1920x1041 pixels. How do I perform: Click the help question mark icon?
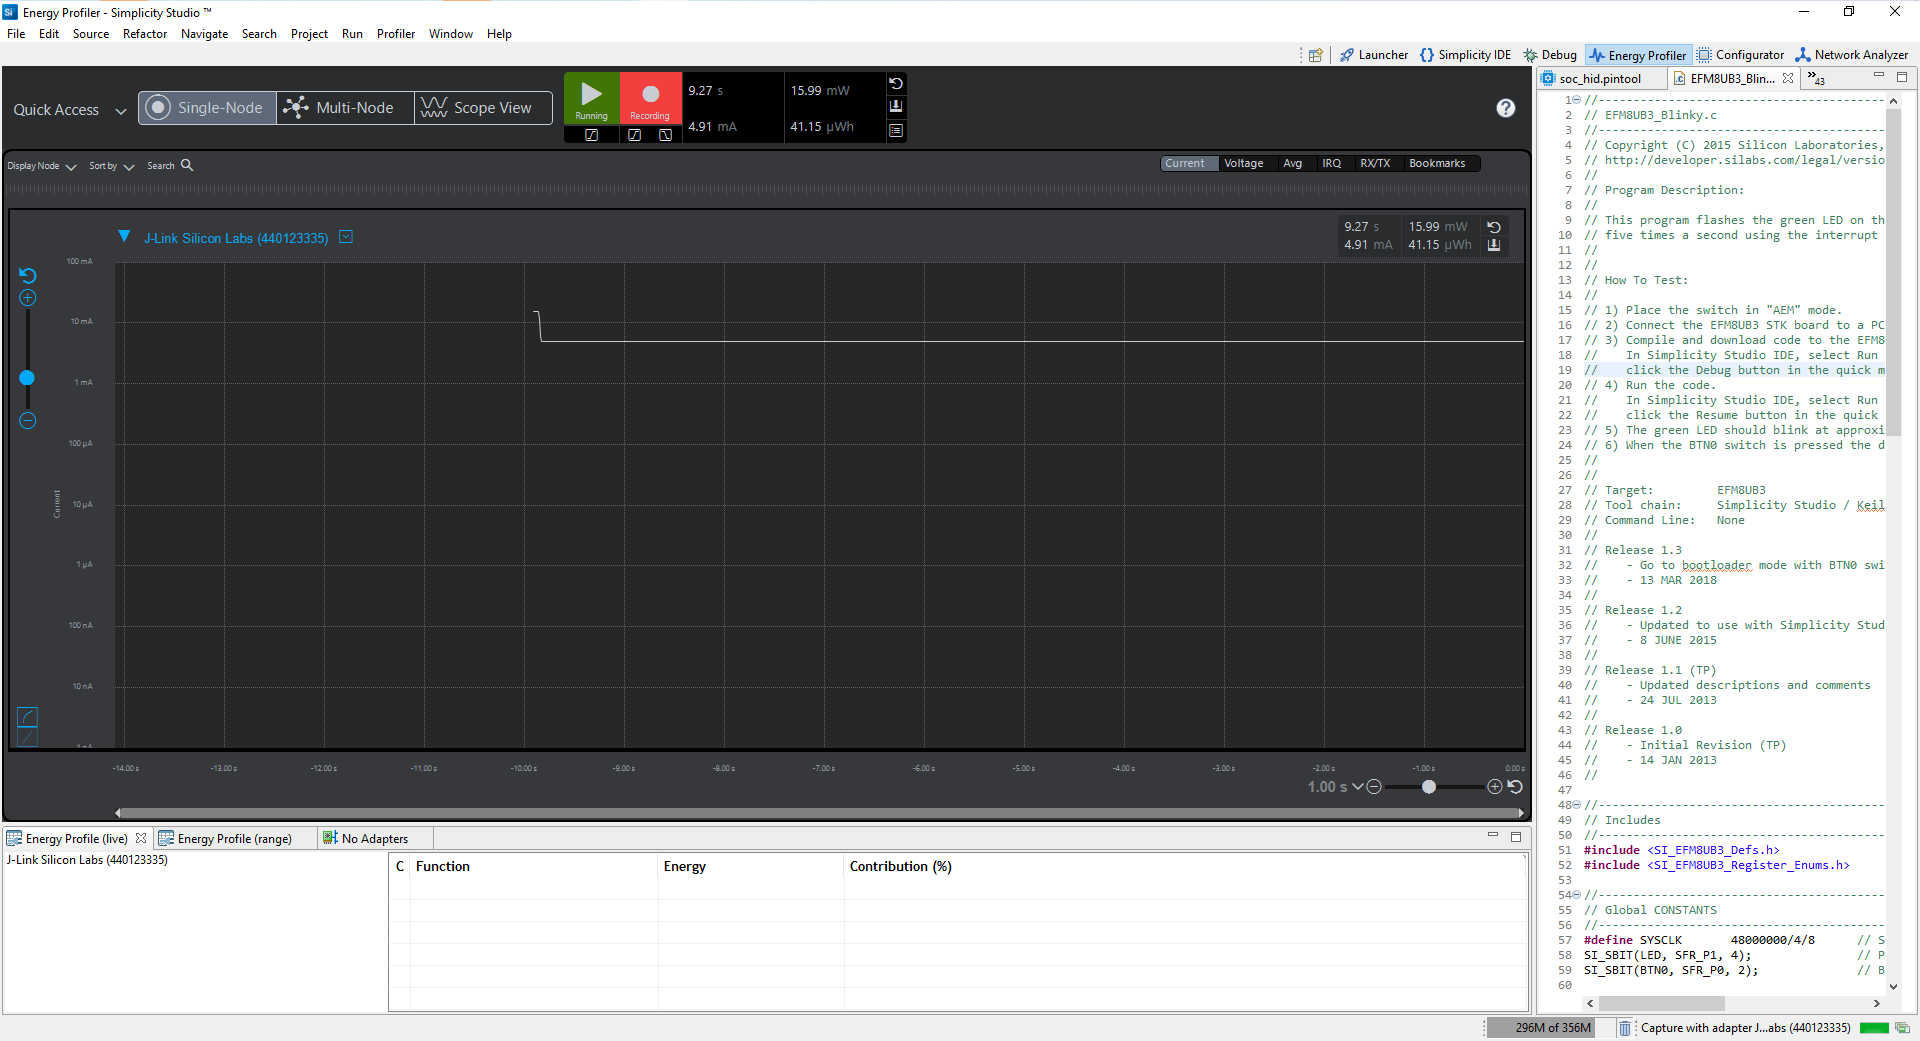point(1505,108)
